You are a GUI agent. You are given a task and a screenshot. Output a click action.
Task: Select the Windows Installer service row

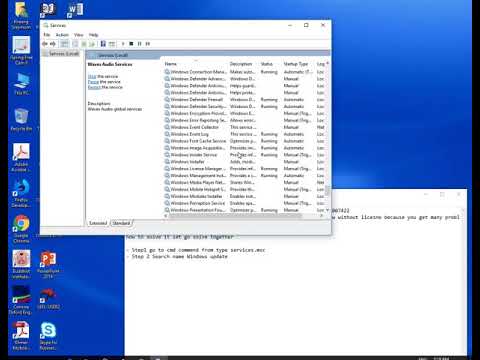click(244, 162)
